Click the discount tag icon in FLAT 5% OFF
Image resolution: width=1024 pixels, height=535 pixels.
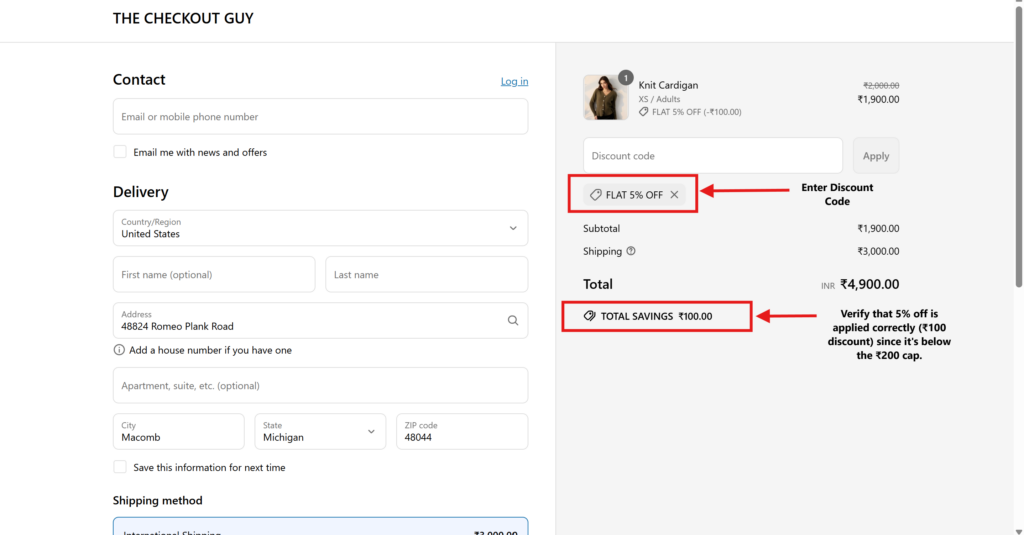[x=596, y=195]
